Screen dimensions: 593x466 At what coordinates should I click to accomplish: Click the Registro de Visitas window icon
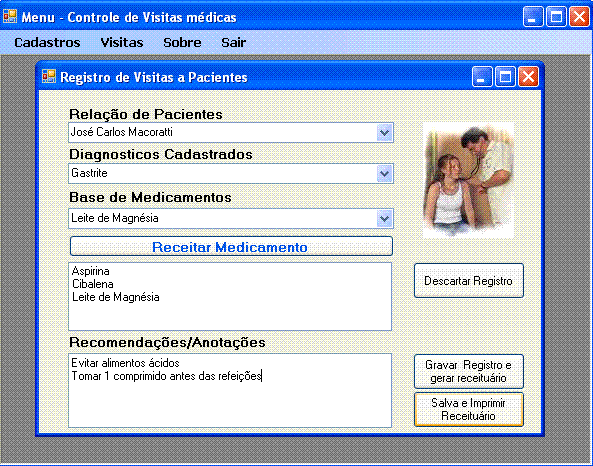coord(49,76)
